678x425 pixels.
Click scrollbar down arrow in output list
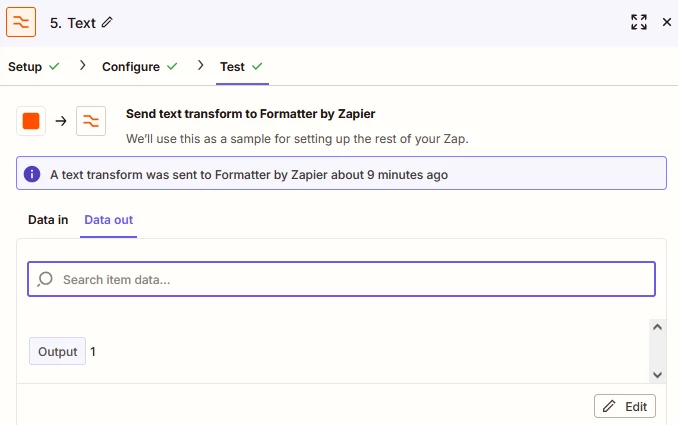(x=657, y=375)
